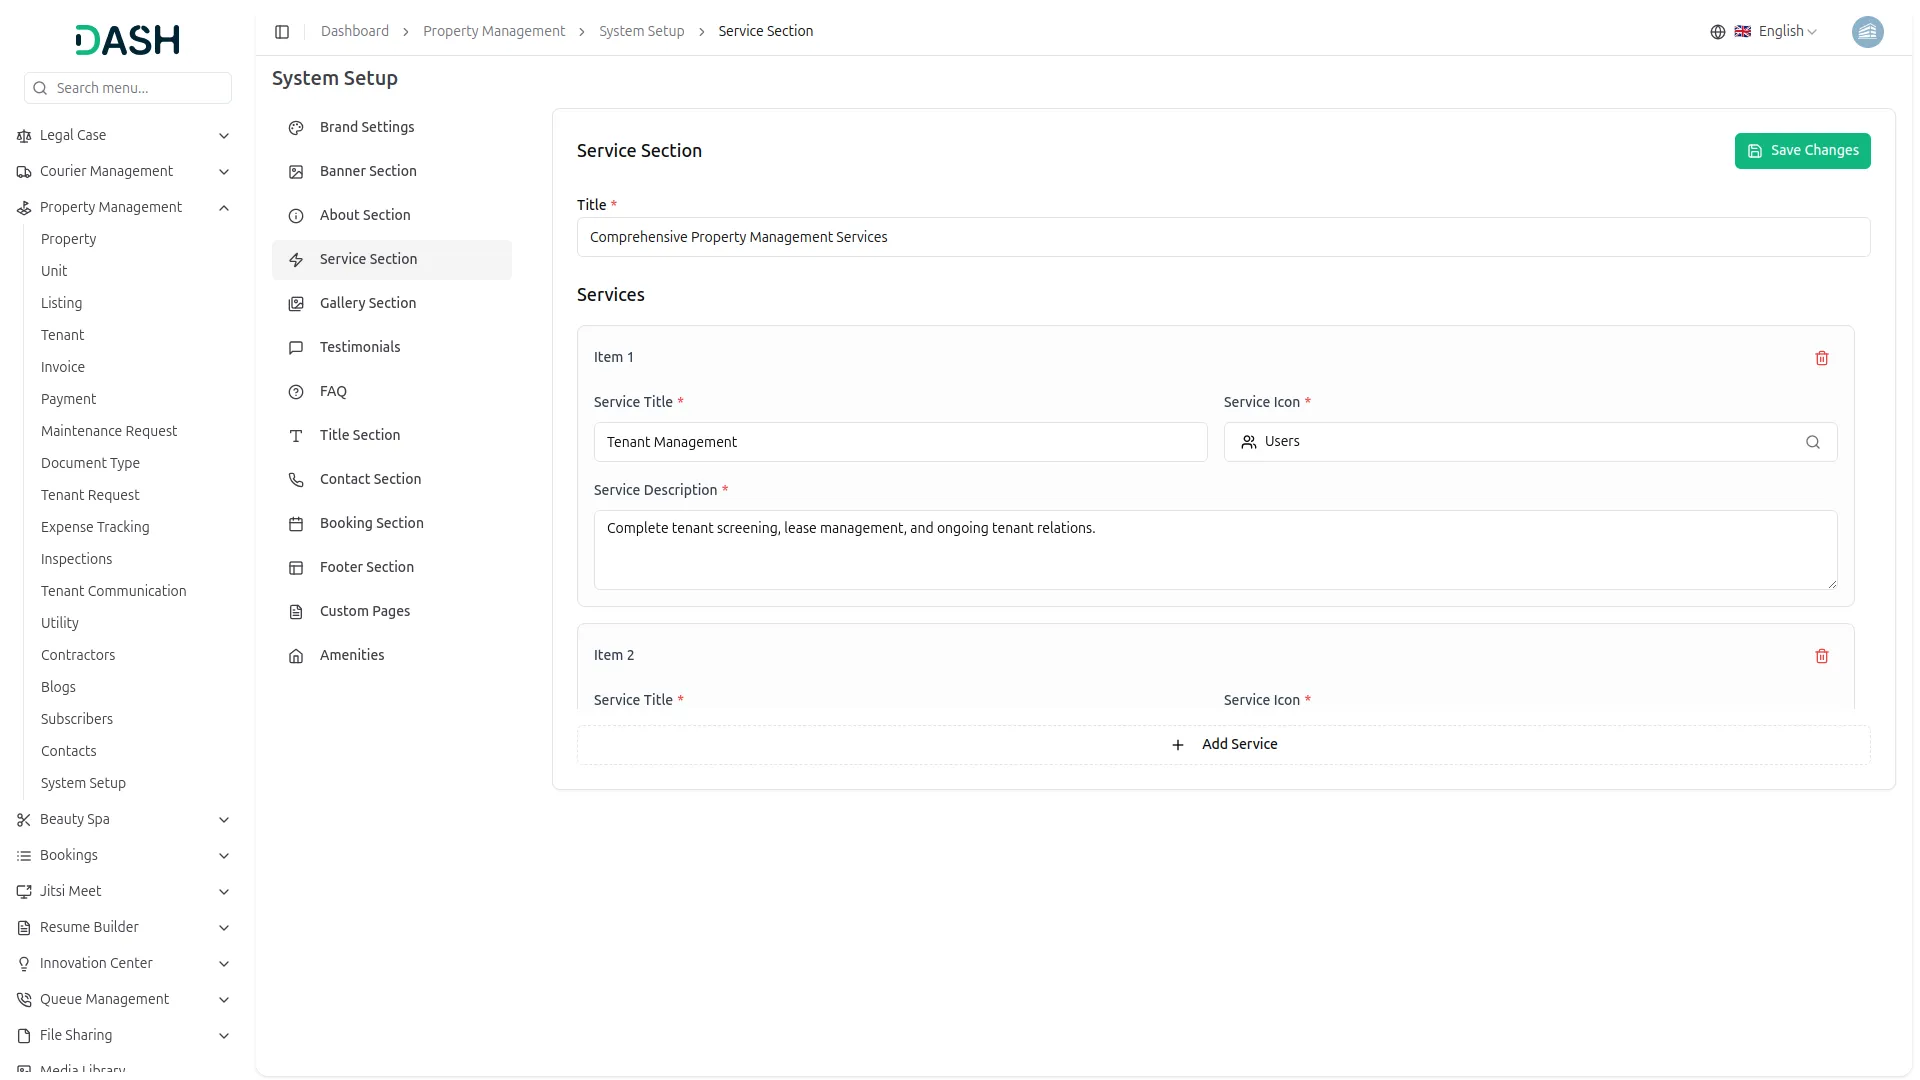This screenshot has width=1920, height=1080.
Task: Navigate to Dashboard breadcrumb link
Action: 354,32
